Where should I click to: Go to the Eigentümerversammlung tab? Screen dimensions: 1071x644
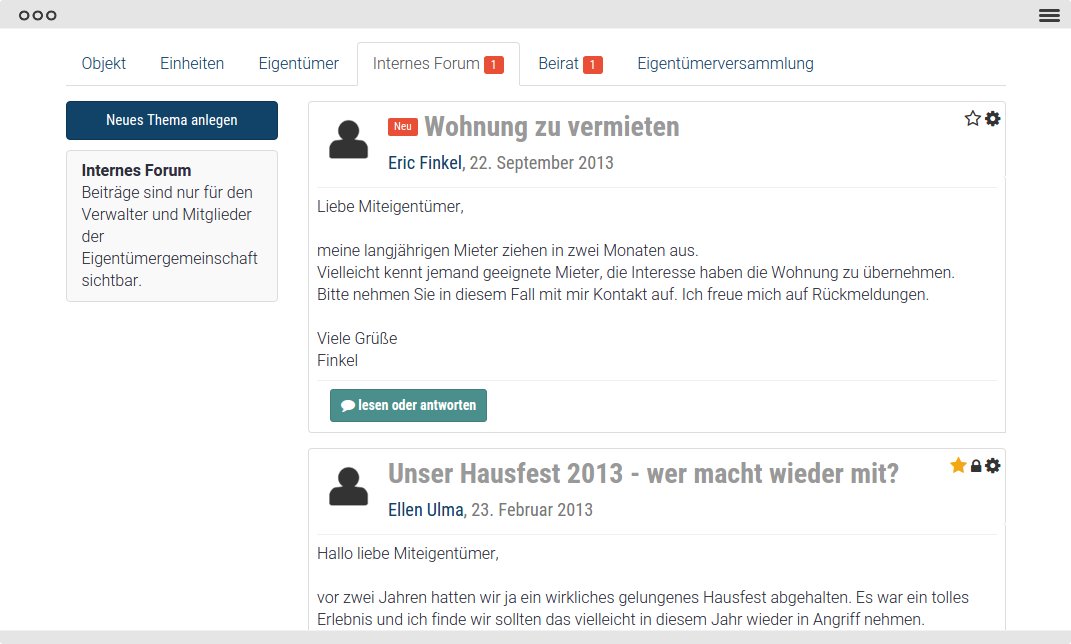click(725, 64)
